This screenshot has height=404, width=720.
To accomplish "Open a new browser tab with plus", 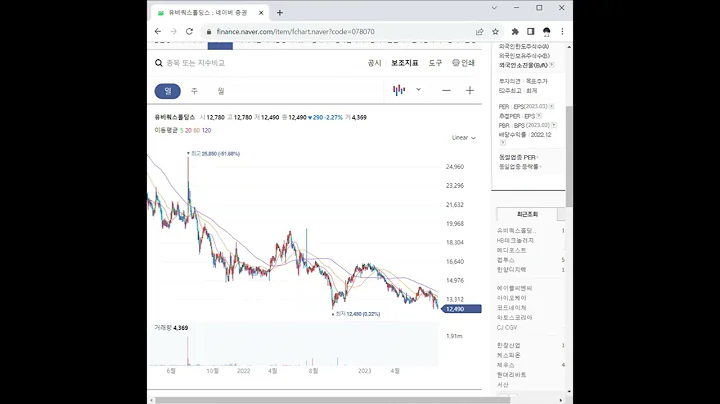I will [280, 13].
